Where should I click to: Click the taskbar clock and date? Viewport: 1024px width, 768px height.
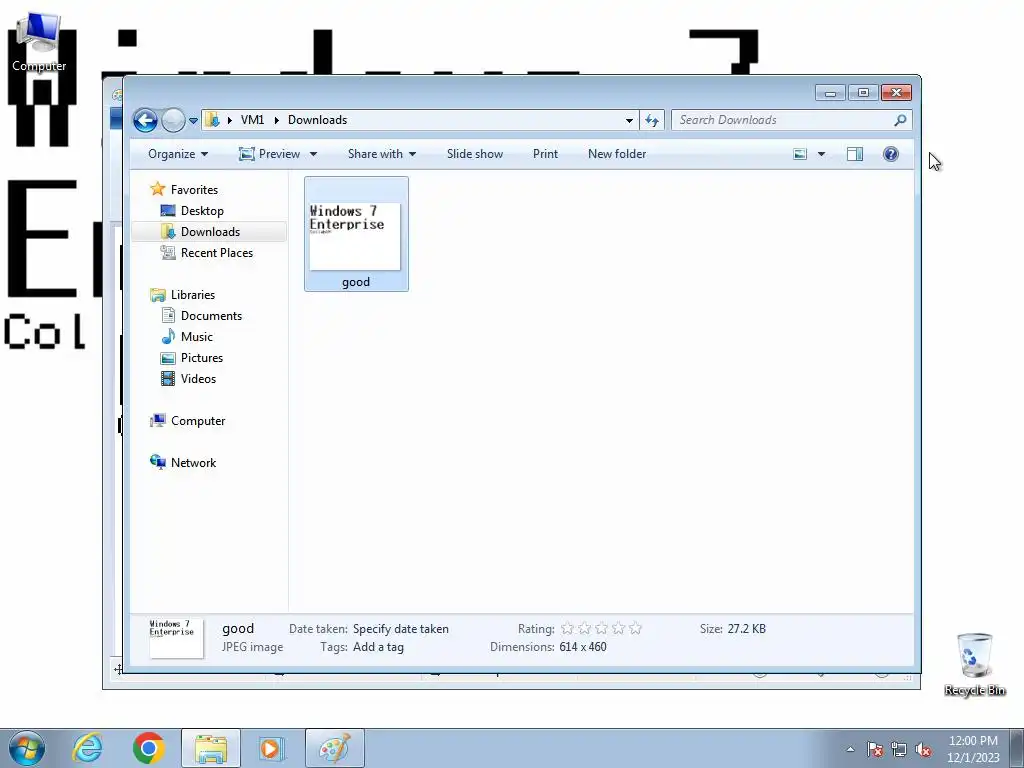[x=973, y=749]
